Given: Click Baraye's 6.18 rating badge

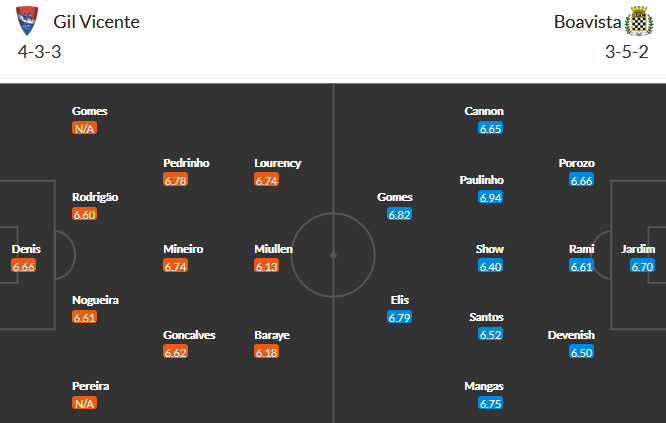Looking at the screenshot, I should [x=266, y=352].
